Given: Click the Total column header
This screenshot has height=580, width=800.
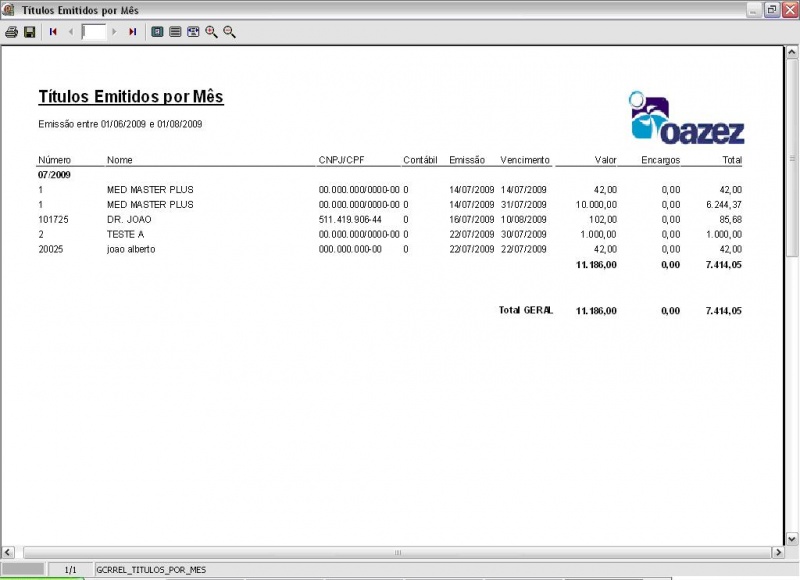Looking at the screenshot, I should 732,160.
